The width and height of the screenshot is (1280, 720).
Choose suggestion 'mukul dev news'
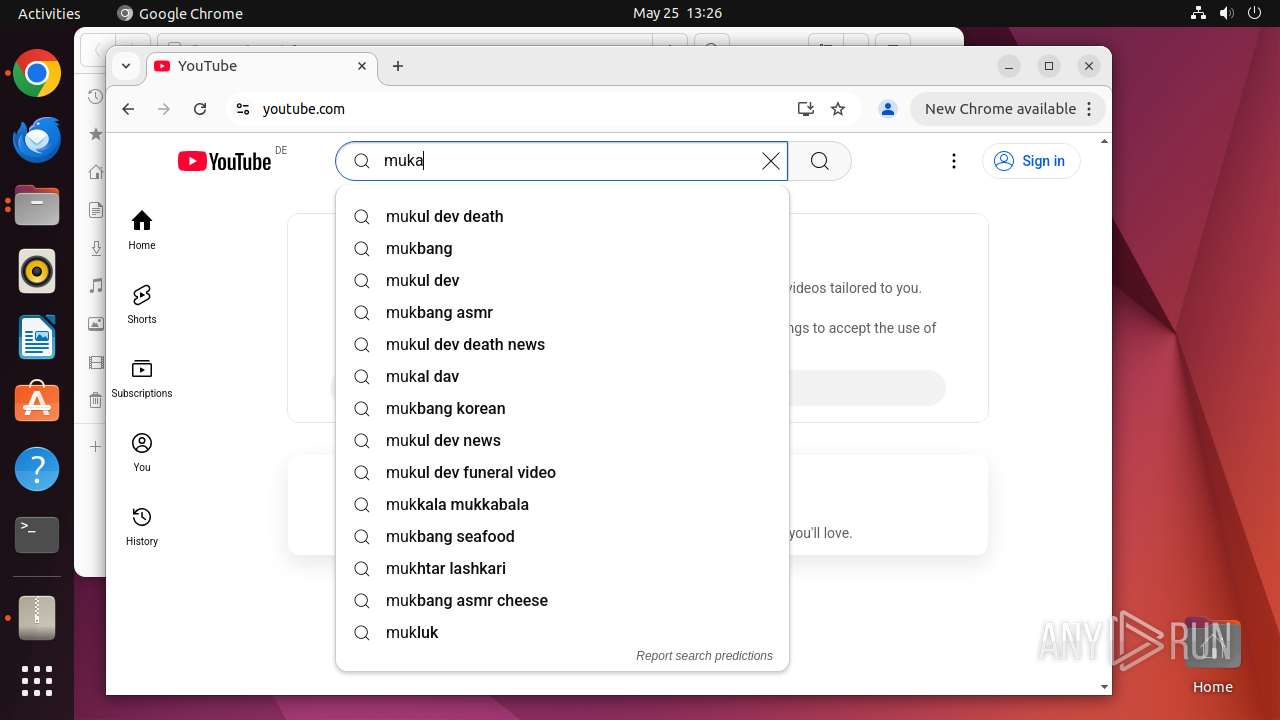click(562, 440)
